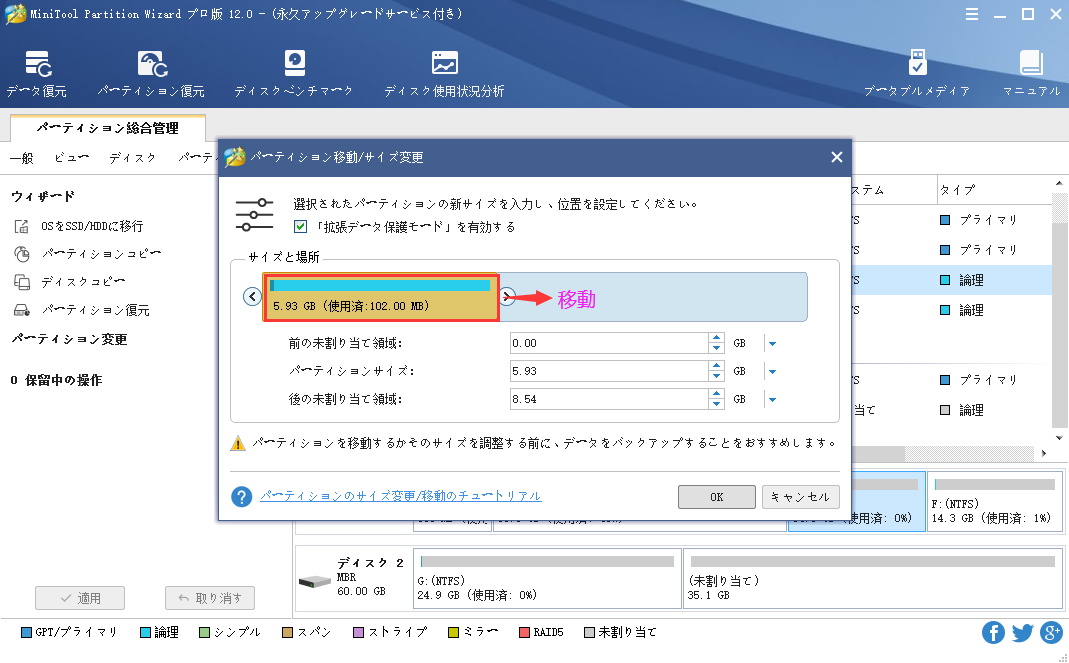Toggle 拡張データ保護モード checkbox
This screenshot has height=663, width=1069.
pyautogui.click(x=300, y=227)
